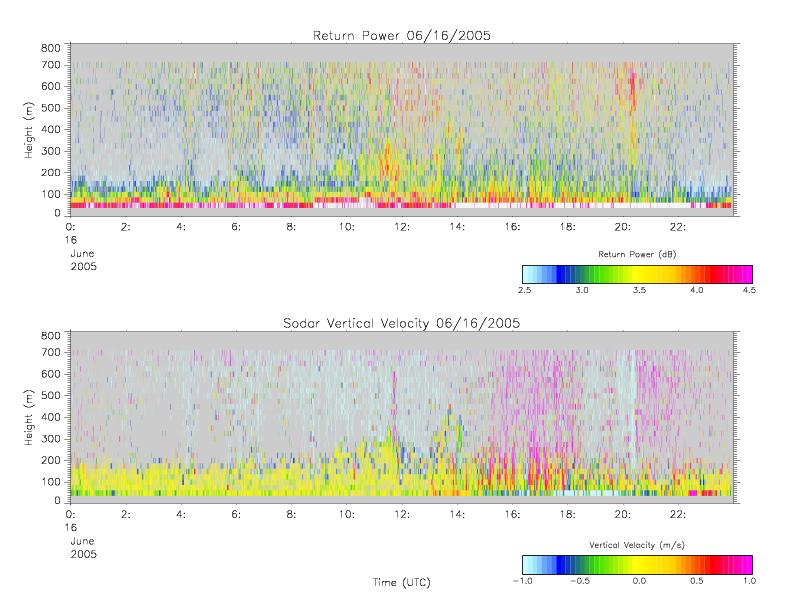The width and height of the screenshot is (791, 611).
Task: Click the "6:" time tick under Return Power plot
Action: [236, 227]
